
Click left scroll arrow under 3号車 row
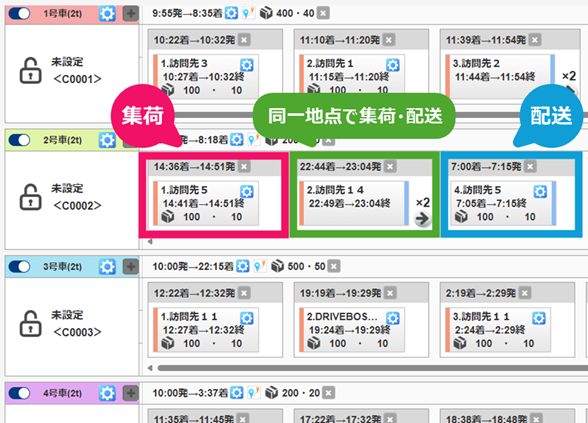click(x=150, y=368)
